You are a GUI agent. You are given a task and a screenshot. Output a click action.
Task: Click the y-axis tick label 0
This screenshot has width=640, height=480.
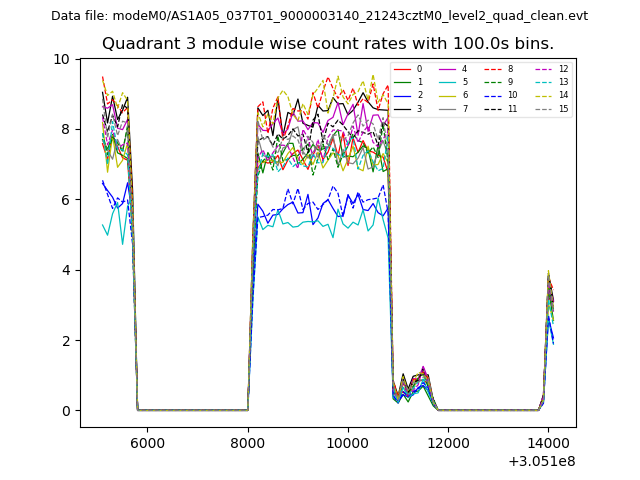click(65, 411)
